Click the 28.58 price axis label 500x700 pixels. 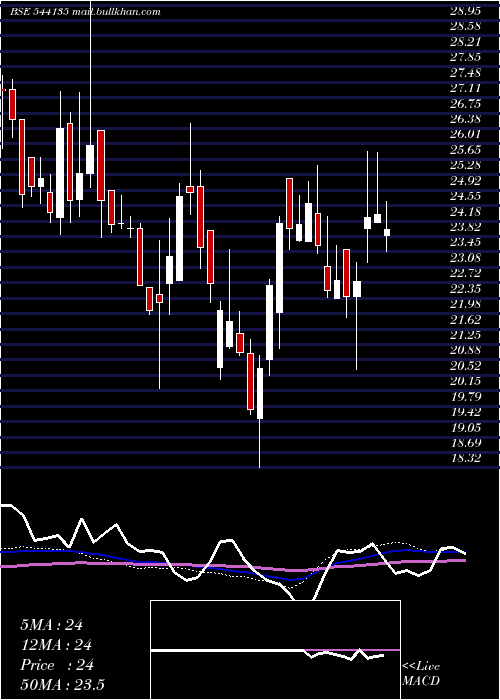(465, 26)
